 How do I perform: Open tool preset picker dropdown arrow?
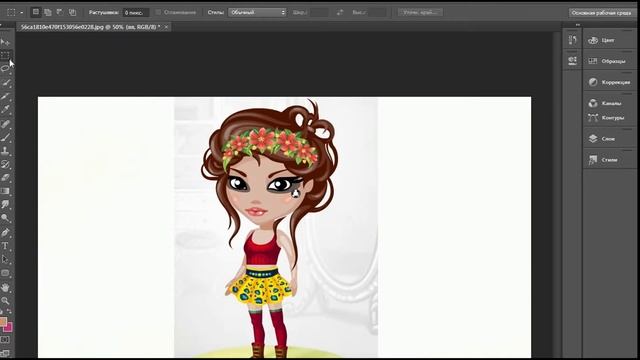tap(22, 13)
